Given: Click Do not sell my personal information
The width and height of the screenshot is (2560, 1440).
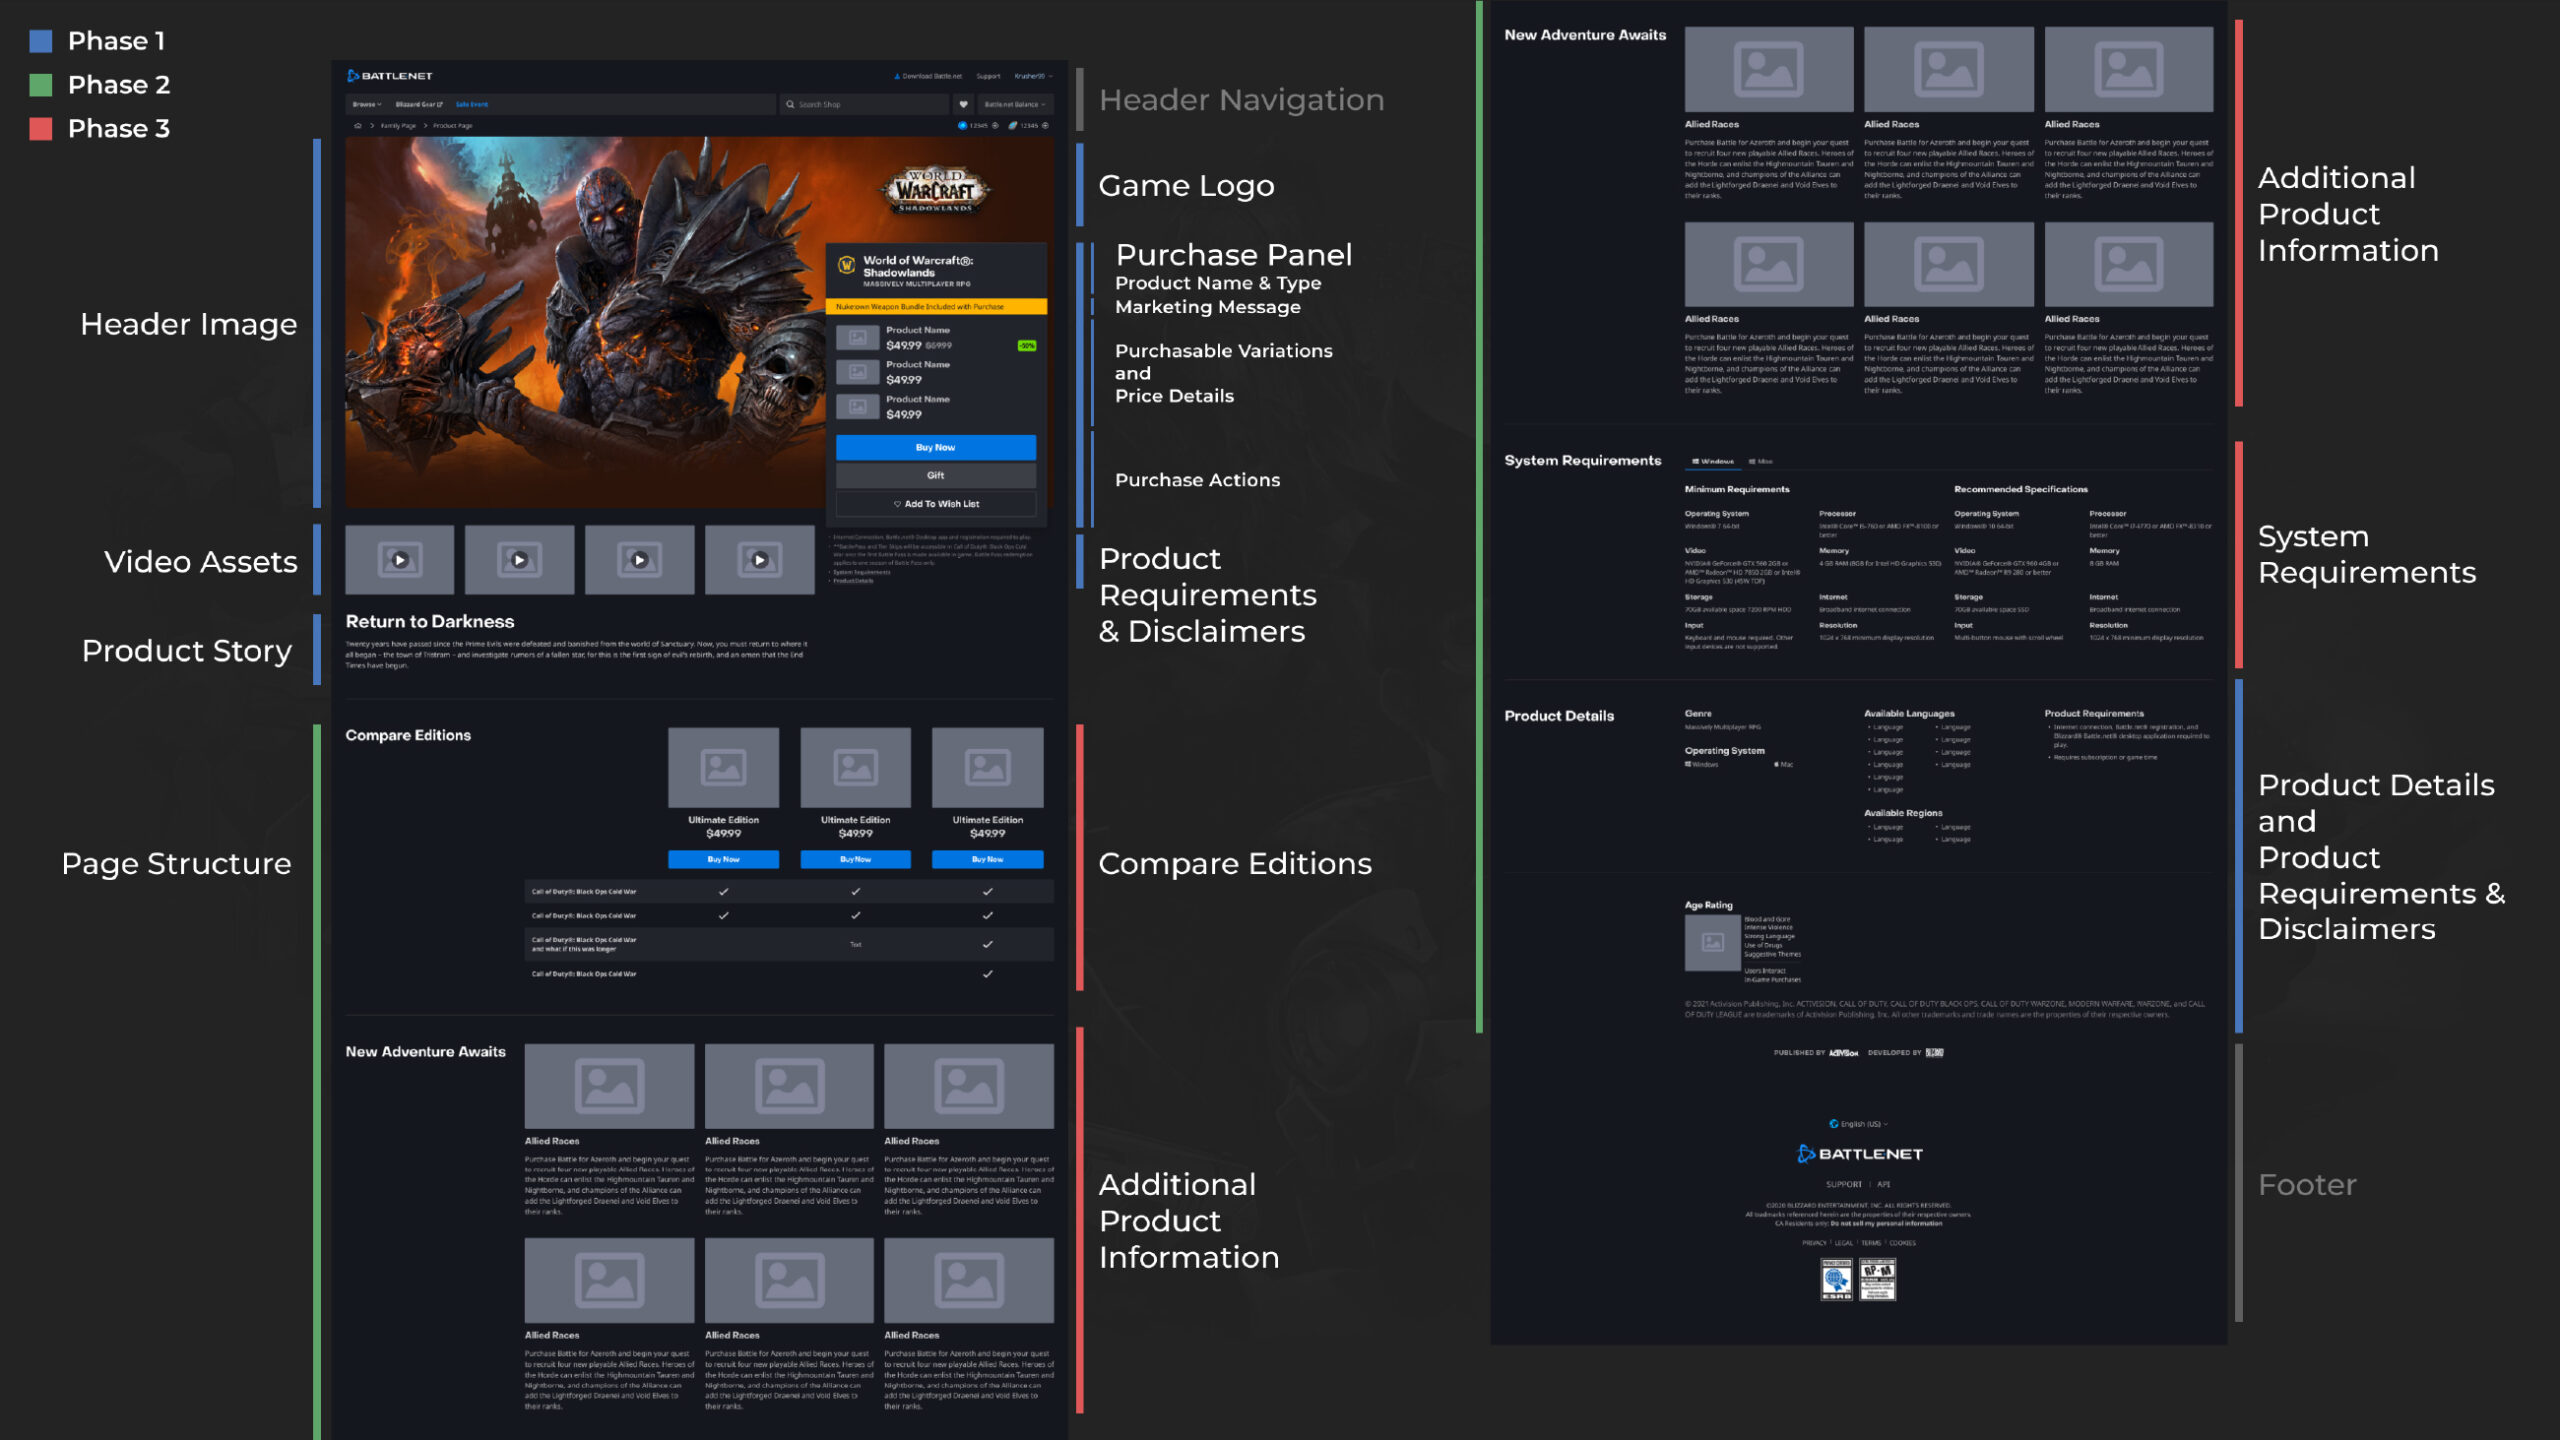Looking at the screenshot, I should pyautogui.click(x=1888, y=1223).
